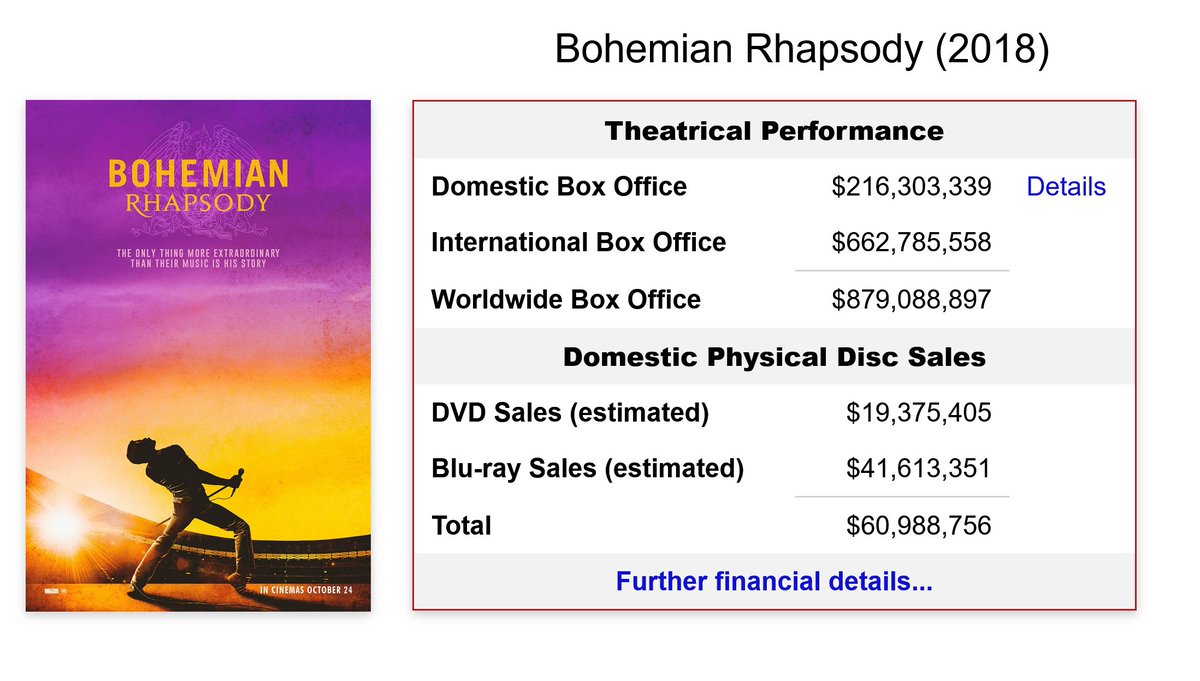Click the International Box Office label

click(x=579, y=243)
